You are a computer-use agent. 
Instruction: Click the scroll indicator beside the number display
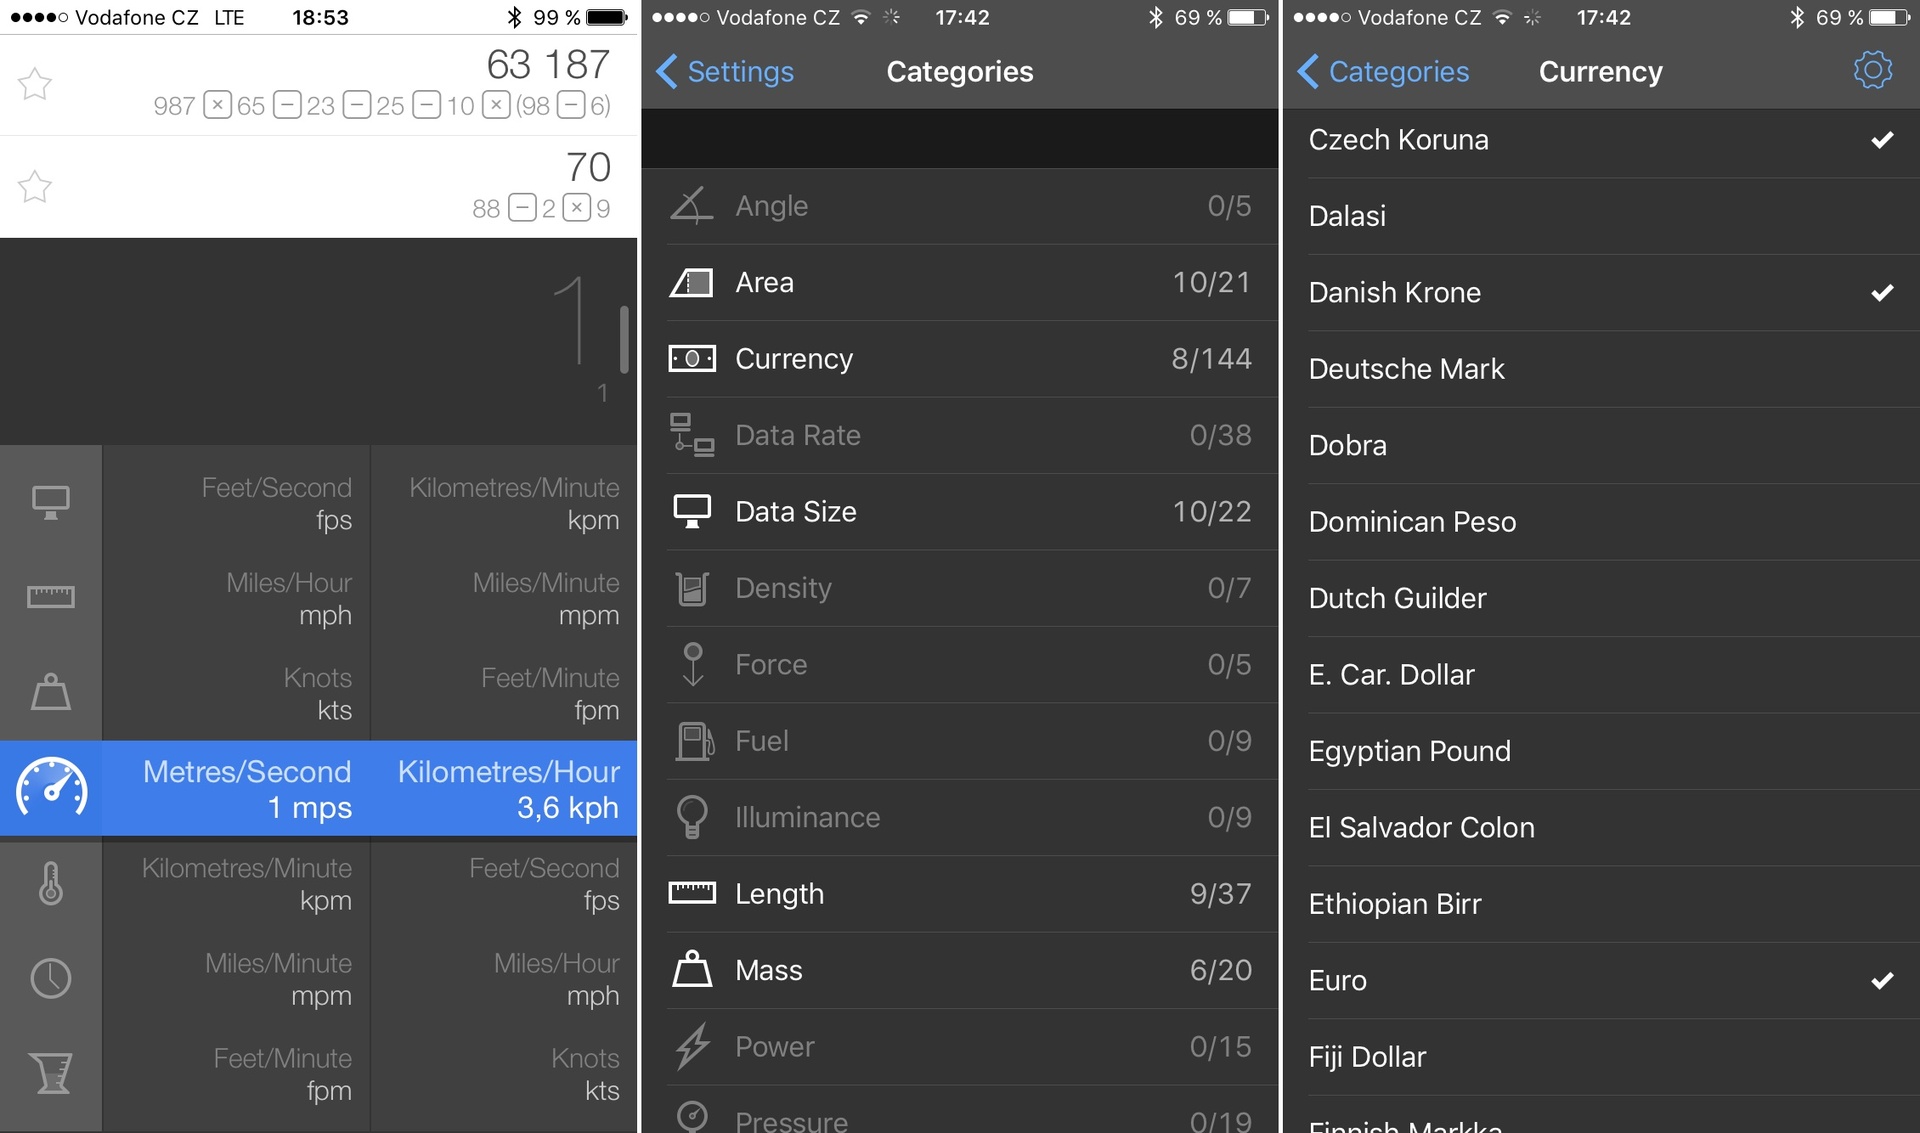pos(624,340)
